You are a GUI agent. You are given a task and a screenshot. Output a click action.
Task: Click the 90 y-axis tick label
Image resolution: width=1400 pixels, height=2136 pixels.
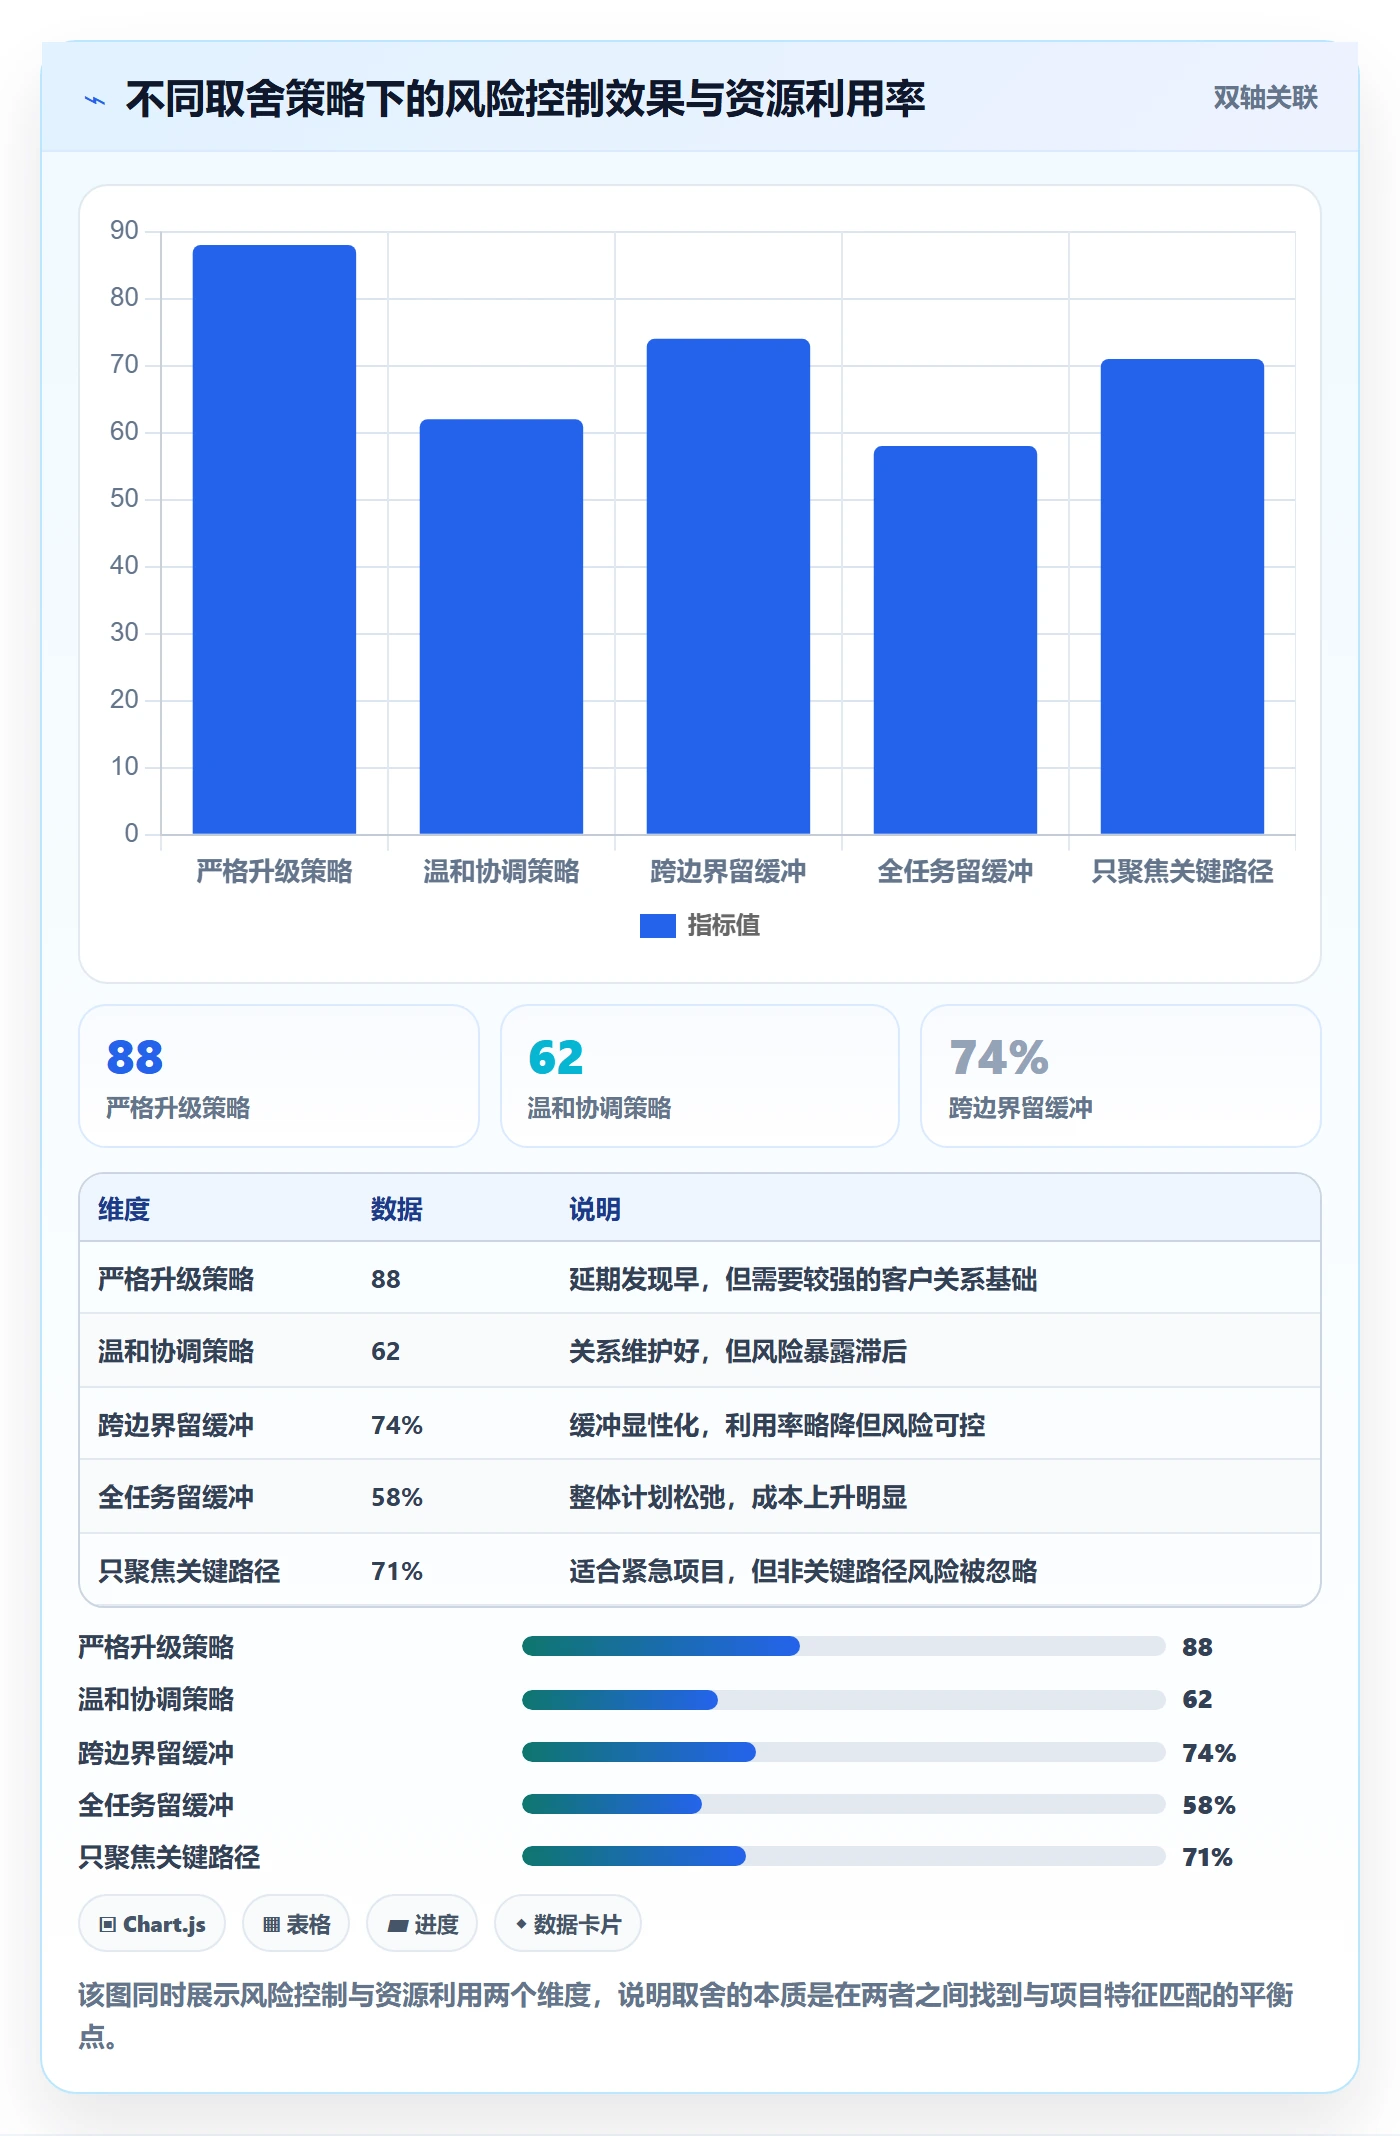coord(124,230)
